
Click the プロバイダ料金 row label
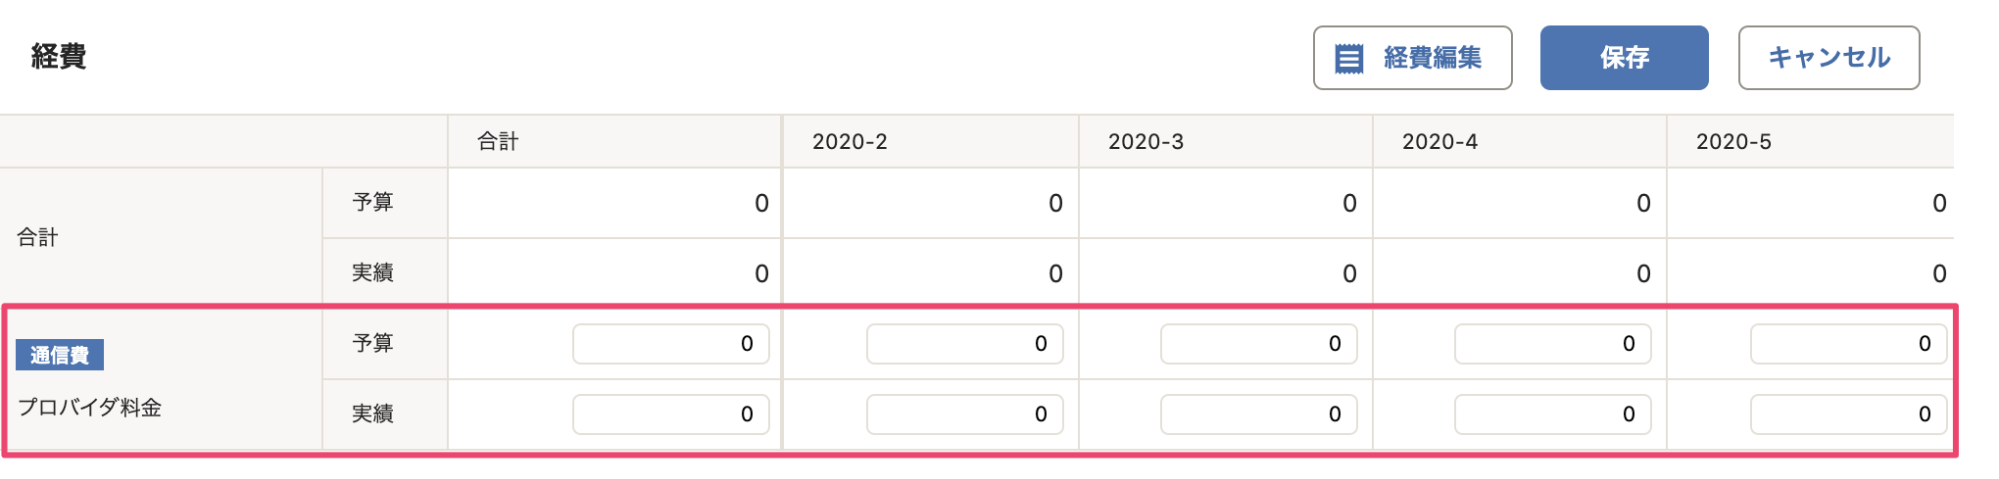tap(90, 408)
